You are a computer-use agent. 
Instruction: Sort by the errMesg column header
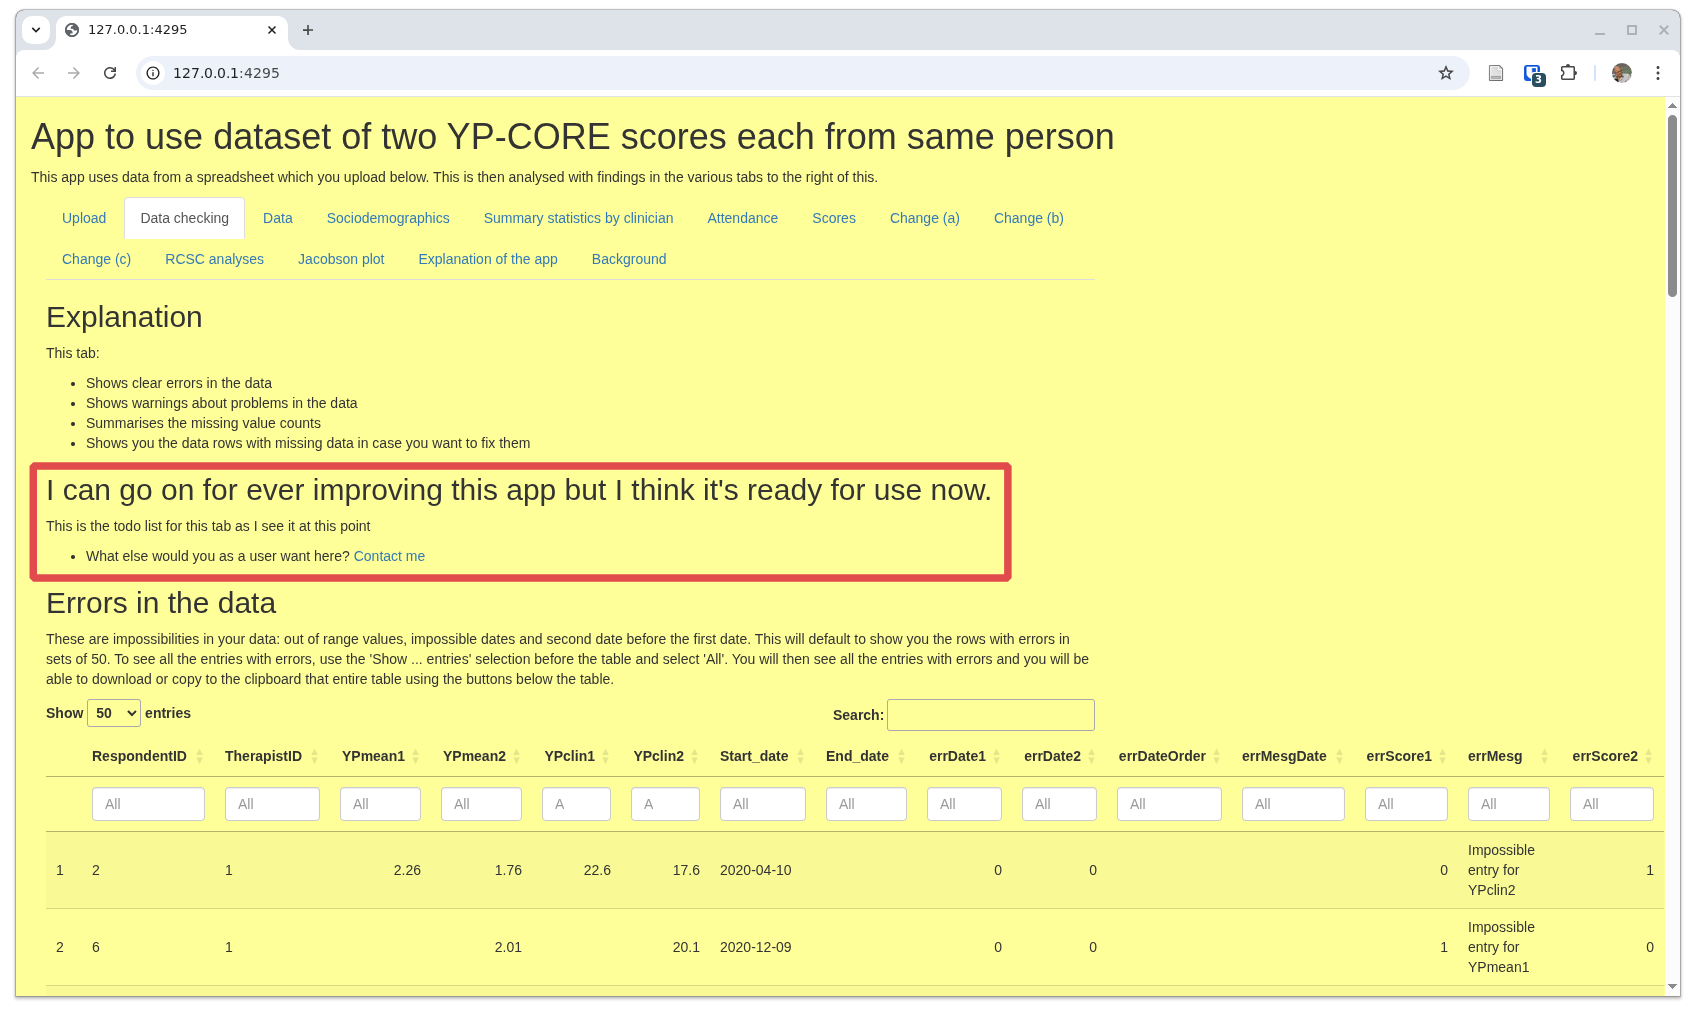(1495, 756)
